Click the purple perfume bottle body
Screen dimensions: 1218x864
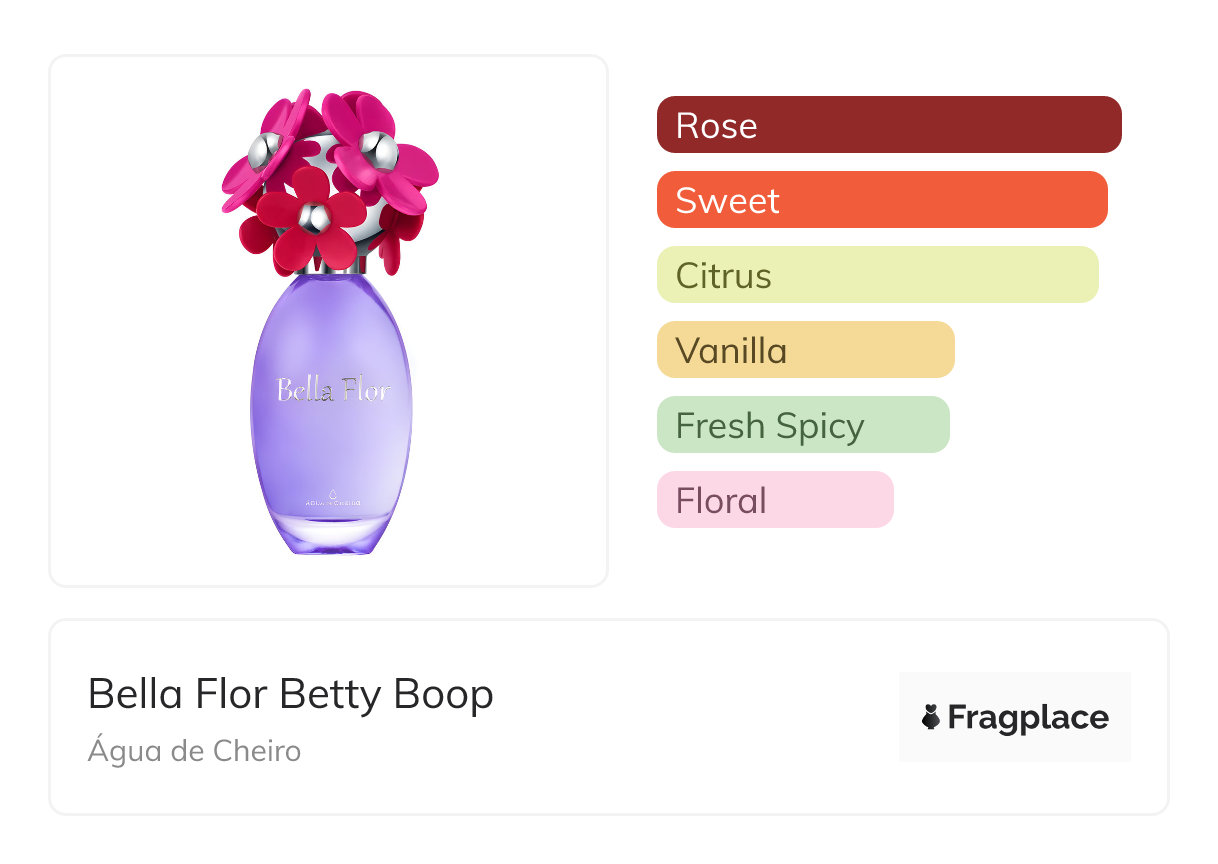330,440
